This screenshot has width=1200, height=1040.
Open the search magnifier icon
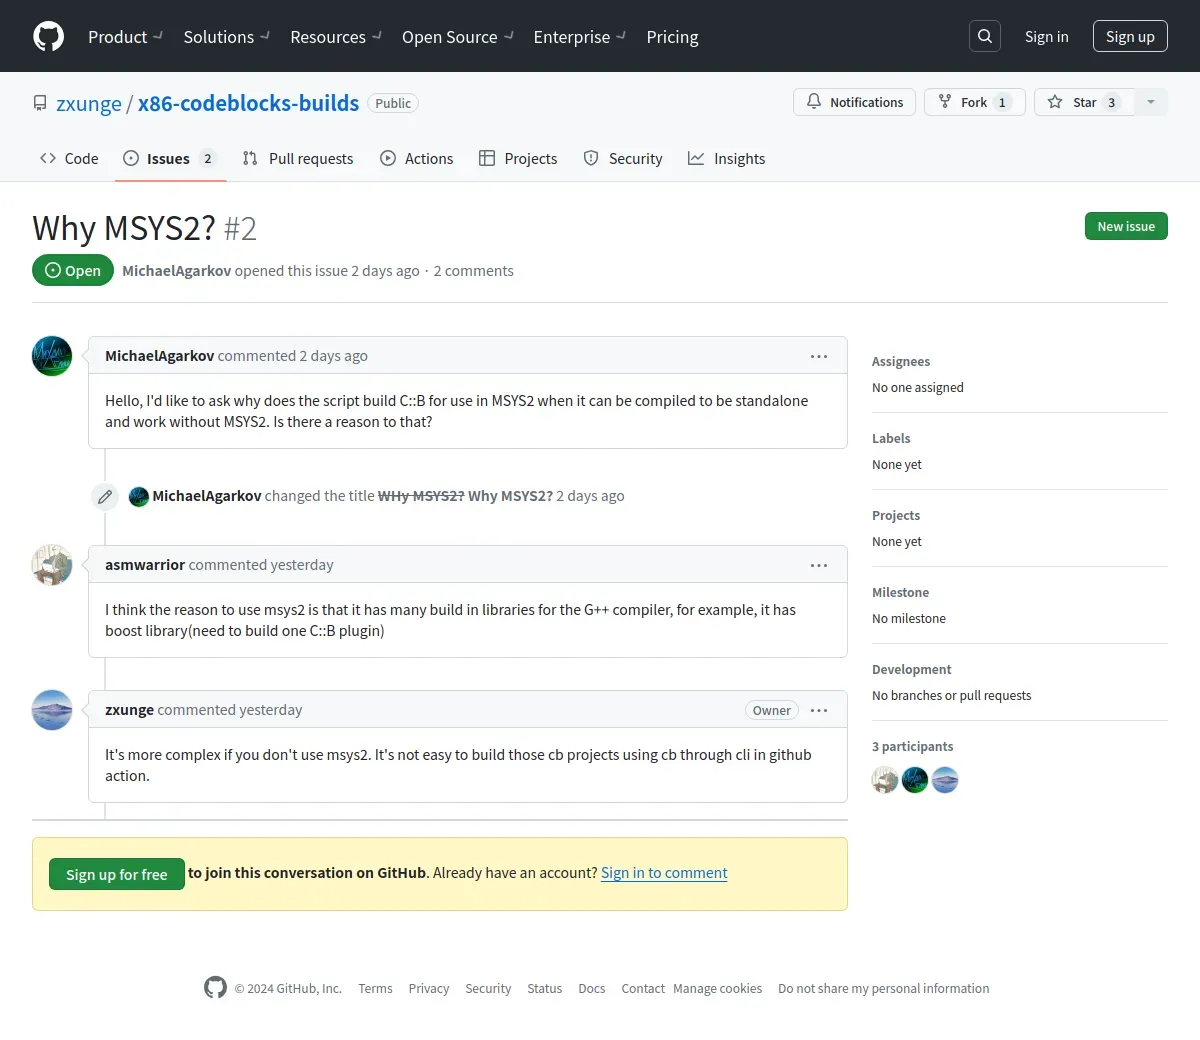(985, 36)
